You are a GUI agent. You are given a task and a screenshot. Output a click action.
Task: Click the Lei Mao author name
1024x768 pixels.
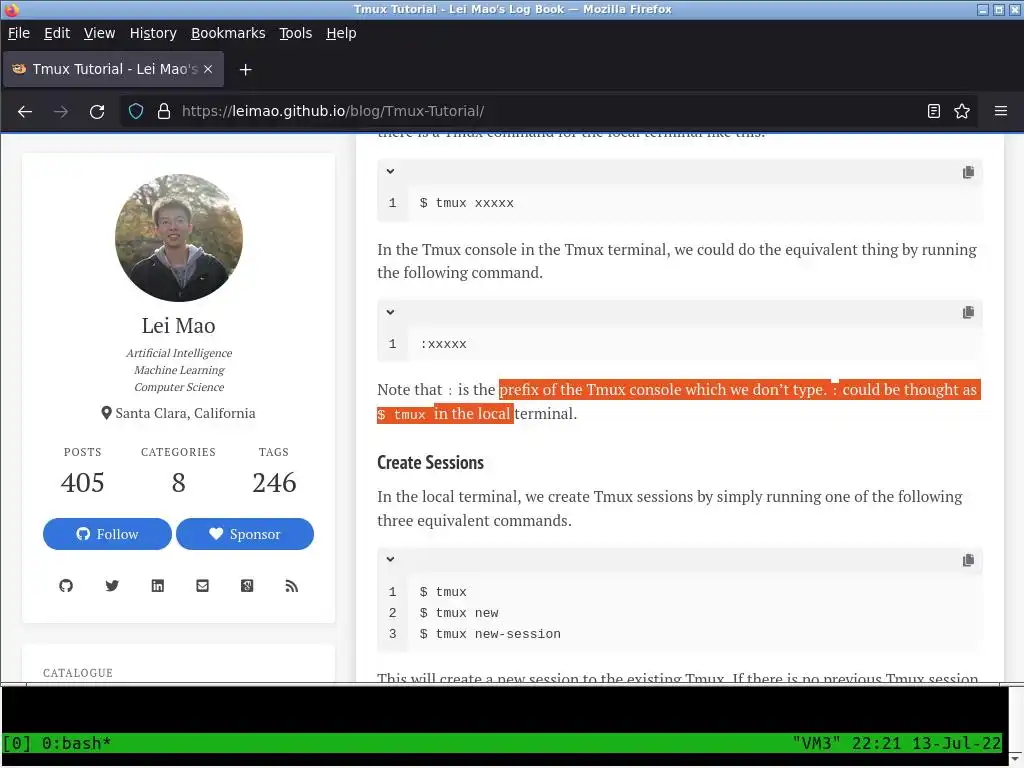pyautogui.click(x=178, y=325)
